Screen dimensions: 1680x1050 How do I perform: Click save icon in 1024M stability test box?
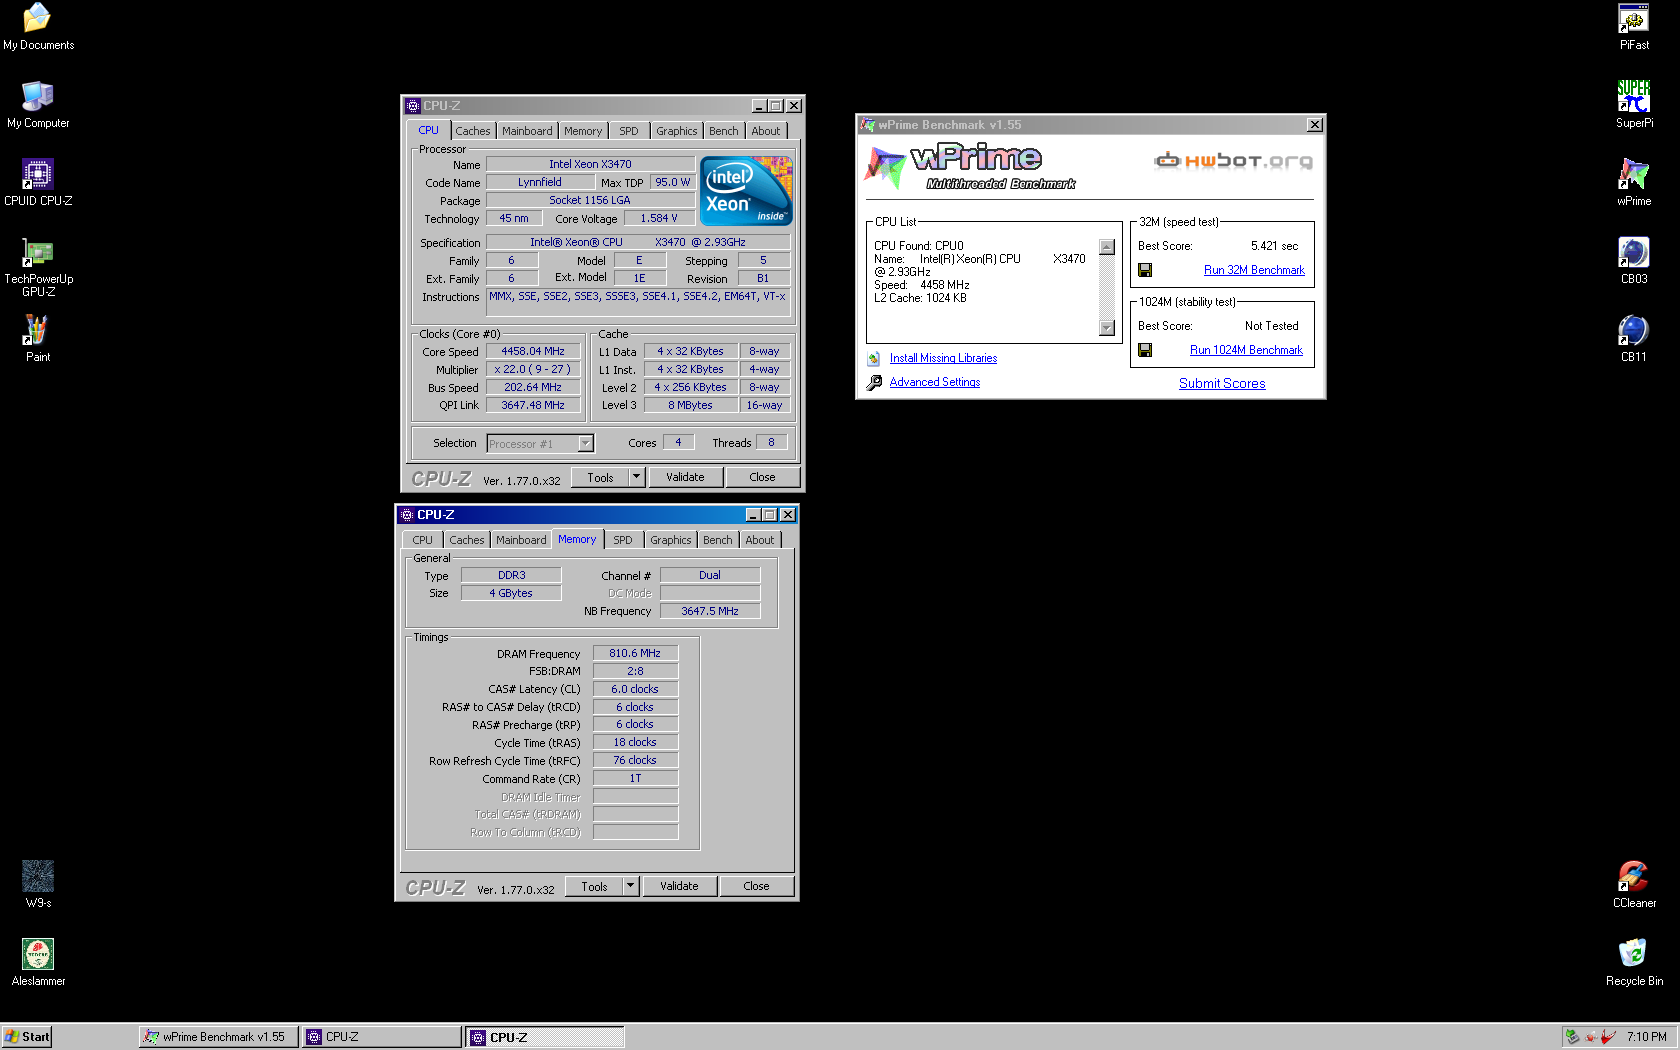pyautogui.click(x=1145, y=350)
